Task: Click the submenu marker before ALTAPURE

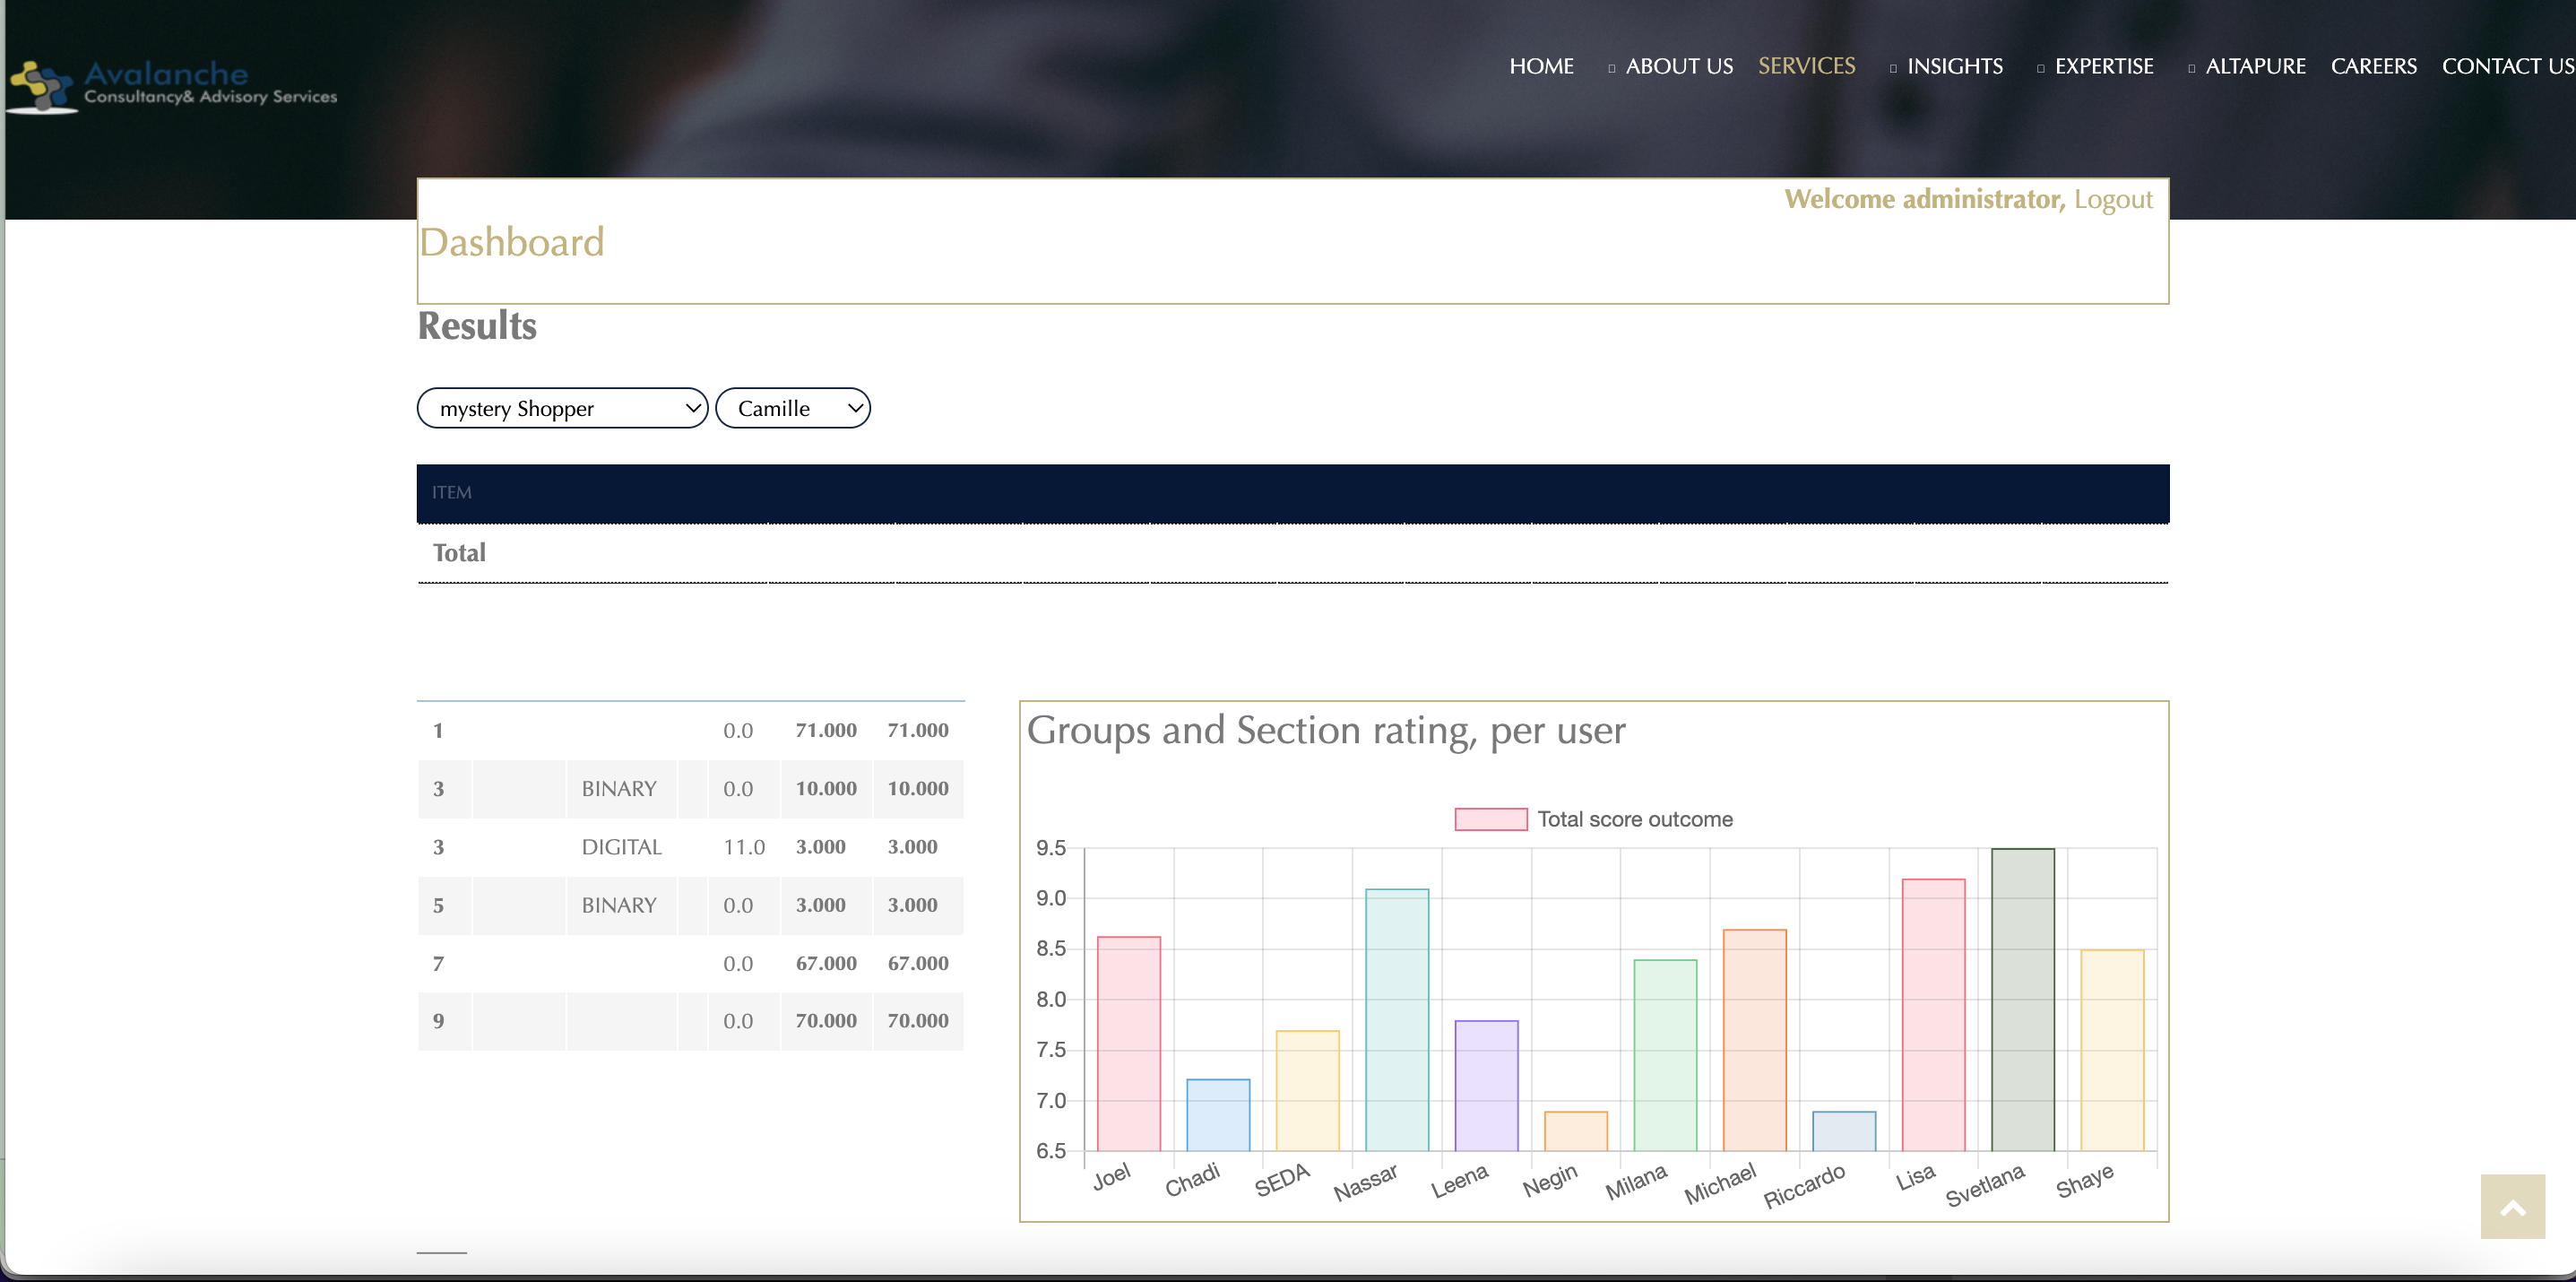Action: 2191,68
